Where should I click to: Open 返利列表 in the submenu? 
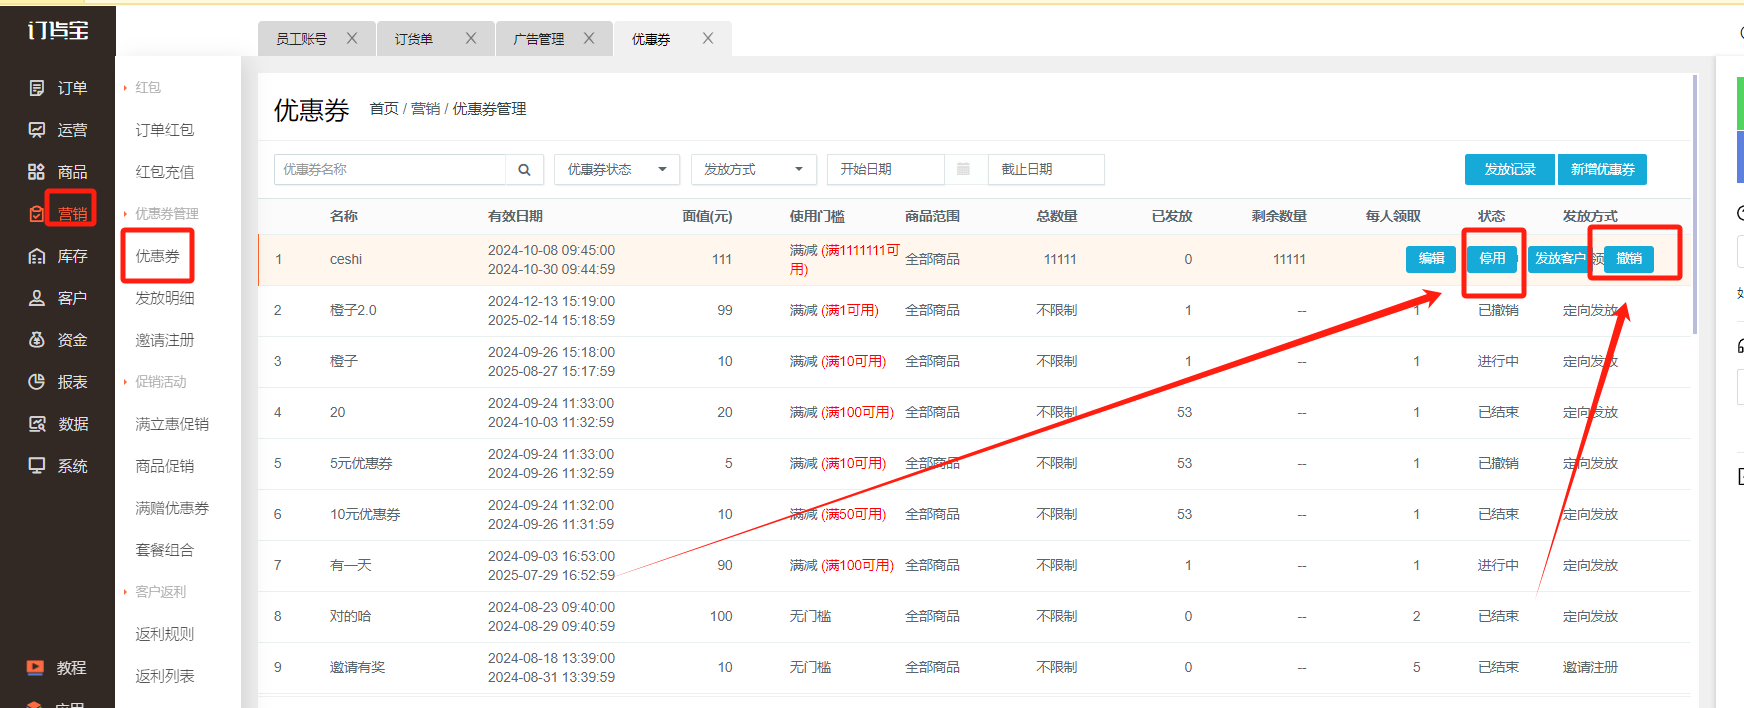click(x=165, y=676)
